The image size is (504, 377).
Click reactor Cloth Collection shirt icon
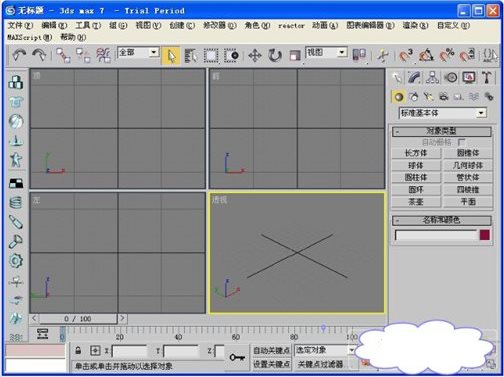tap(16, 102)
